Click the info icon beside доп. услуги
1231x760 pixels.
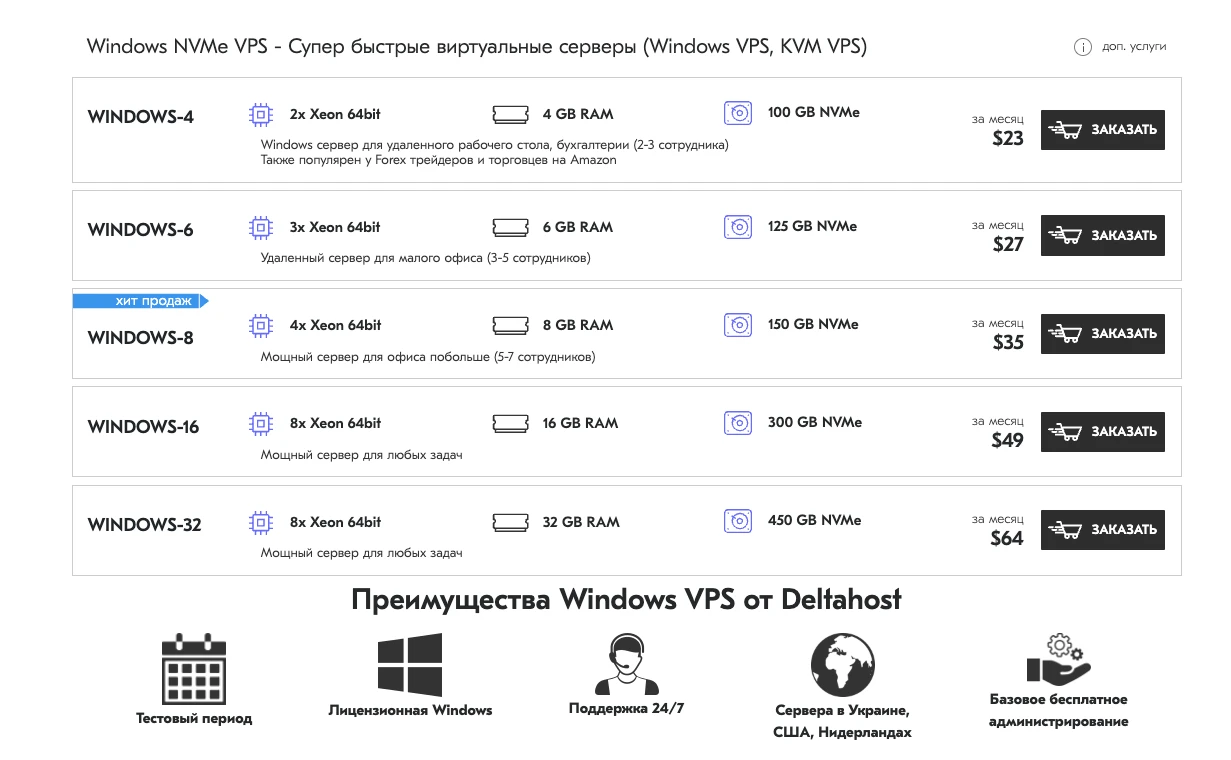(x=1082, y=47)
